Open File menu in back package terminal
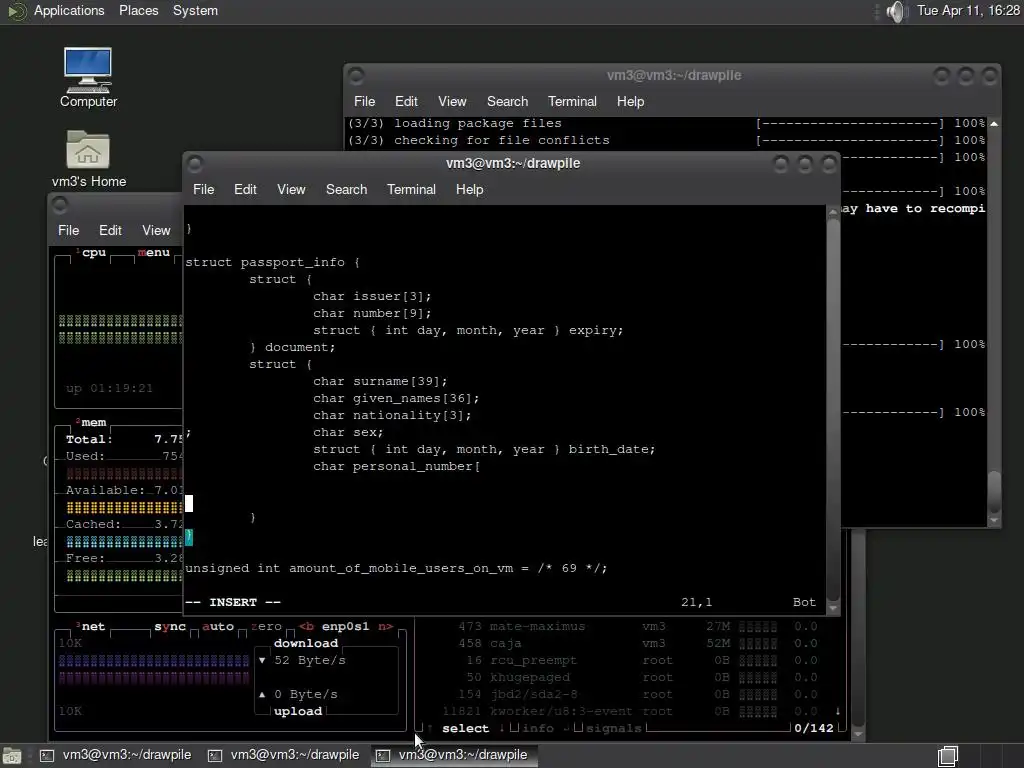 click(x=364, y=101)
